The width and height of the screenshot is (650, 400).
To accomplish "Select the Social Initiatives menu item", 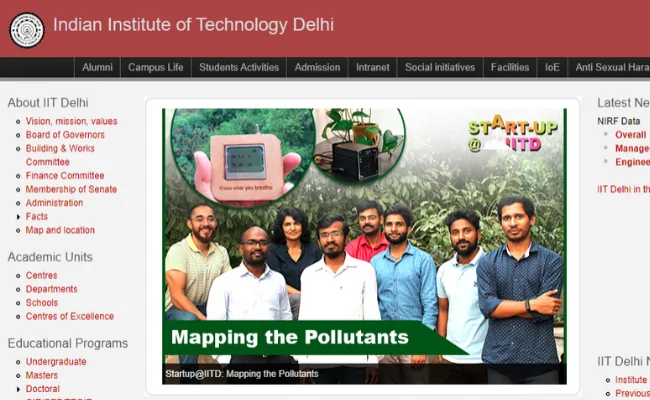I will [x=440, y=68].
